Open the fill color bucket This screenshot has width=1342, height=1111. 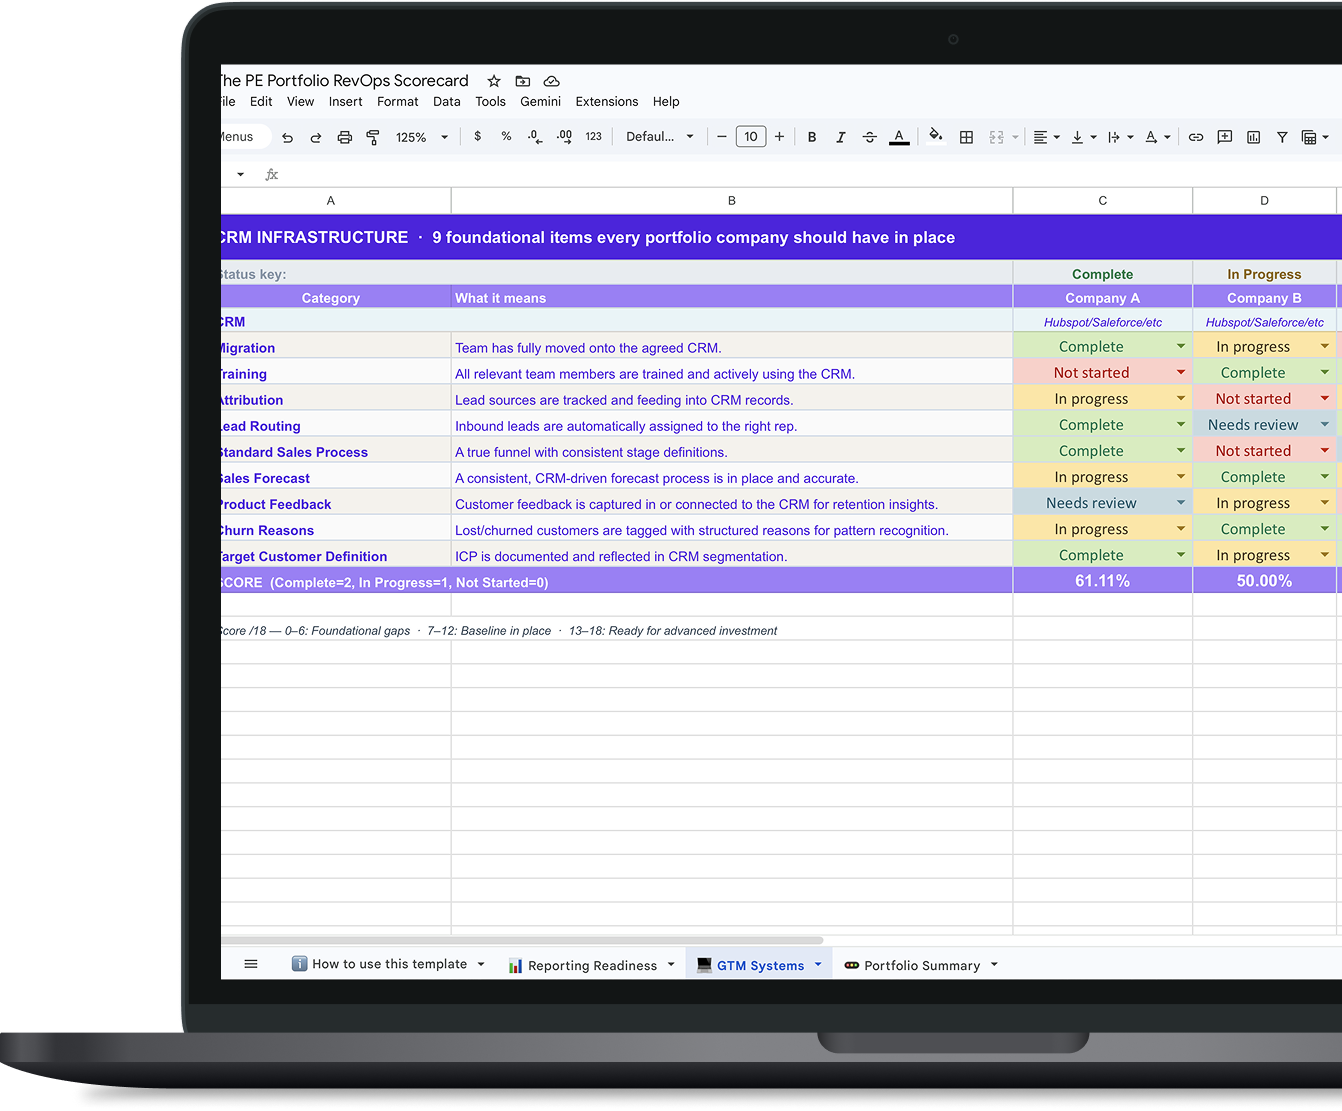coord(935,136)
